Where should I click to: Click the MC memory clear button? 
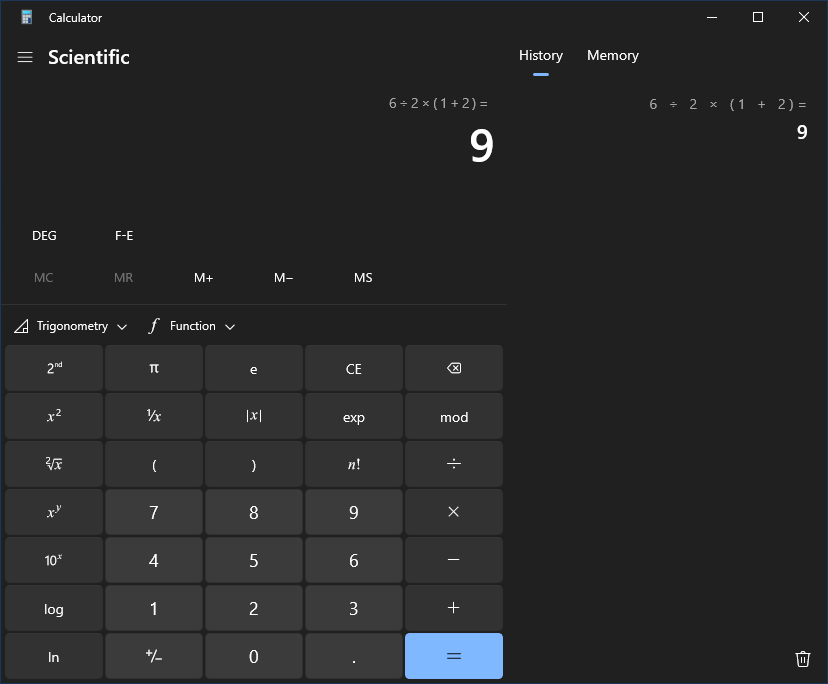click(43, 278)
